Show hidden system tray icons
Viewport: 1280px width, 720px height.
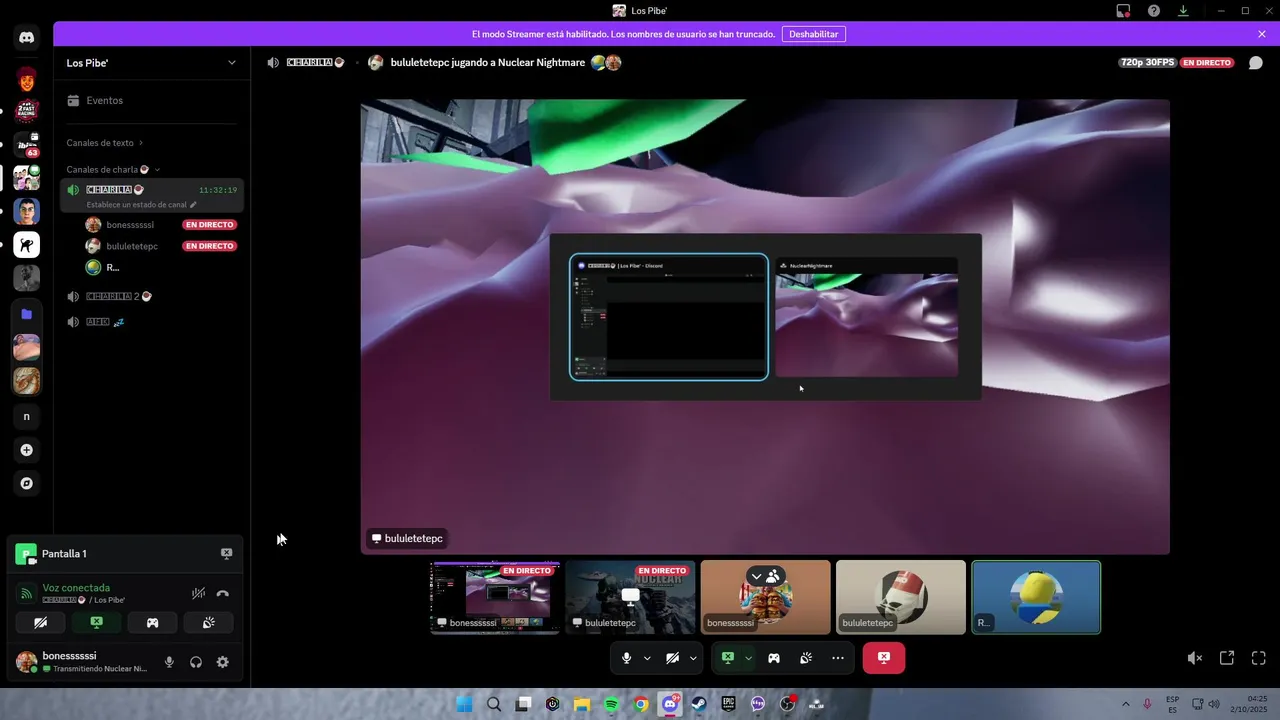pyautogui.click(x=1125, y=704)
